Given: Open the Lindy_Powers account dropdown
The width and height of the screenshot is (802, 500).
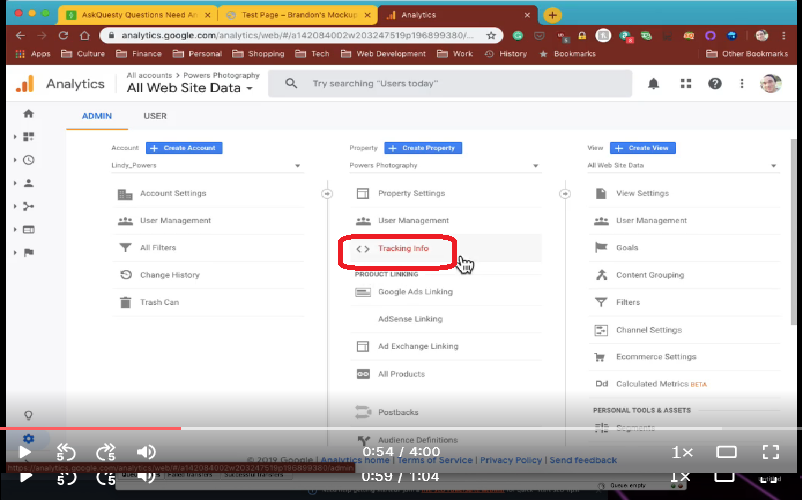Looking at the screenshot, I should click(207, 166).
